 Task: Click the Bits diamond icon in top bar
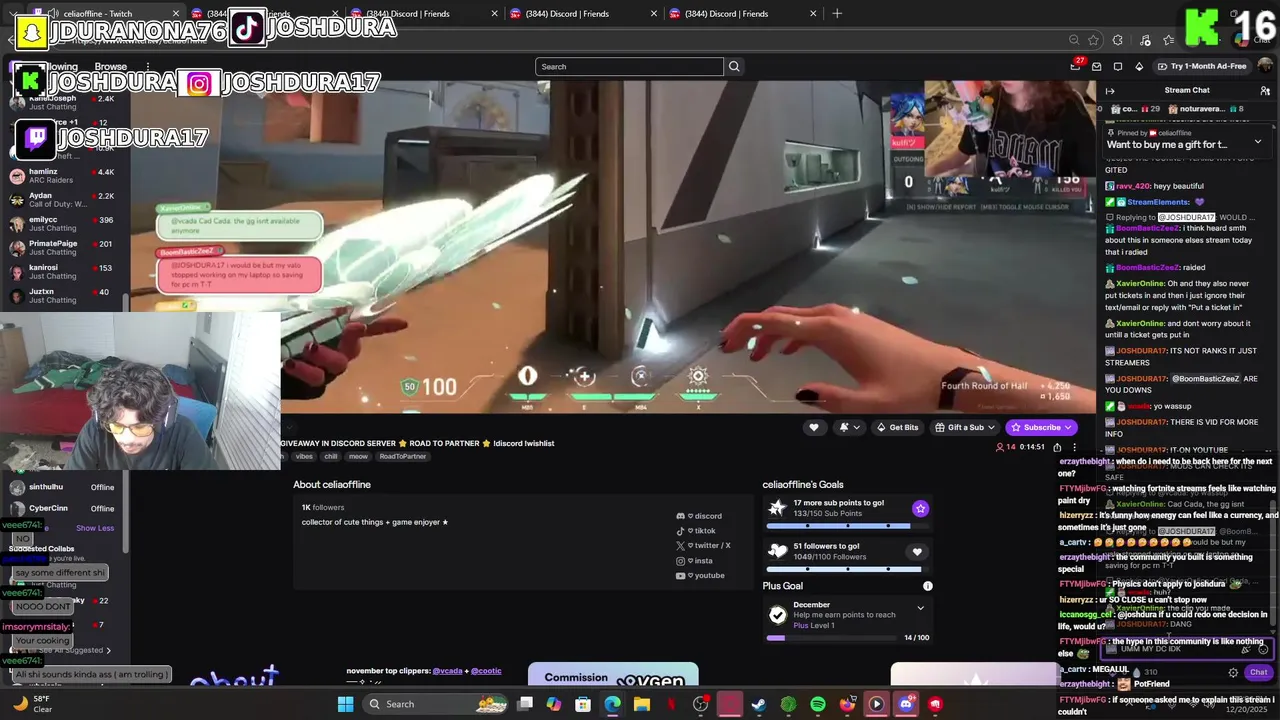[x=1139, y=66]
